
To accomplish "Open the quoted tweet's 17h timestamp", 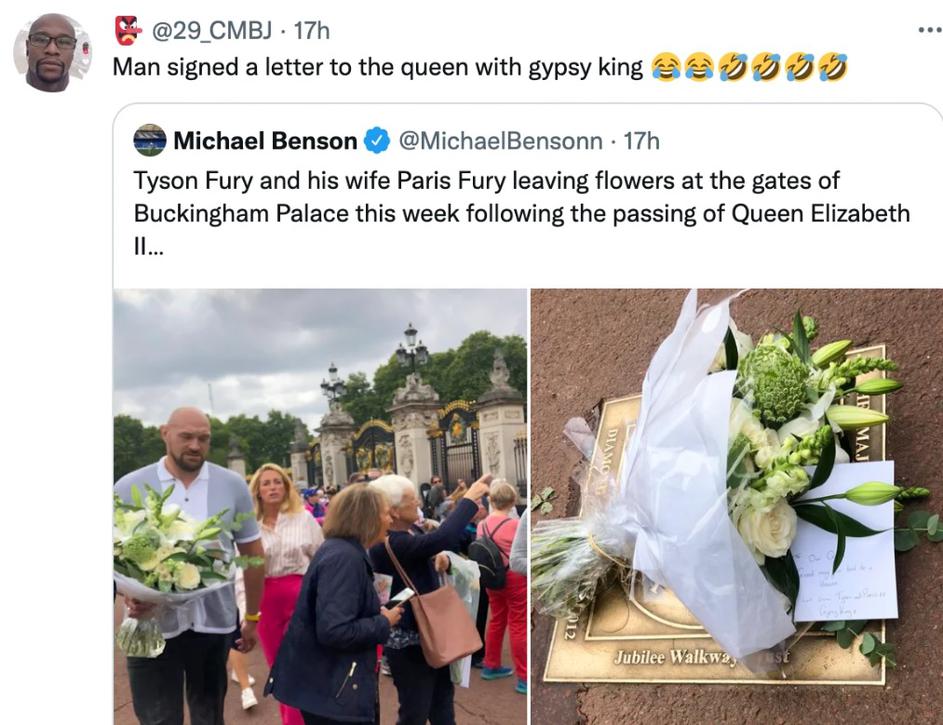I will [641, 141].
